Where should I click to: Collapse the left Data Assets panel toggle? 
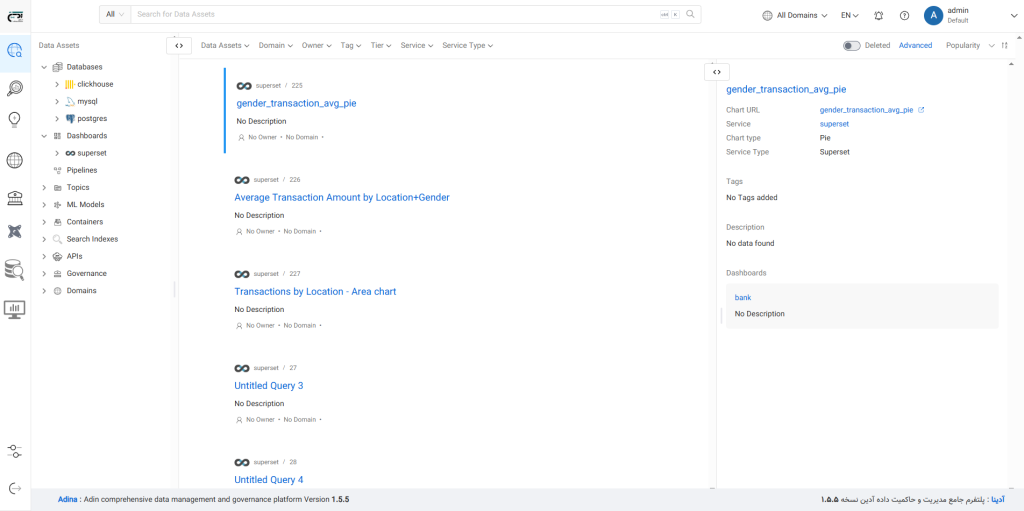click(x=178, y=46)
